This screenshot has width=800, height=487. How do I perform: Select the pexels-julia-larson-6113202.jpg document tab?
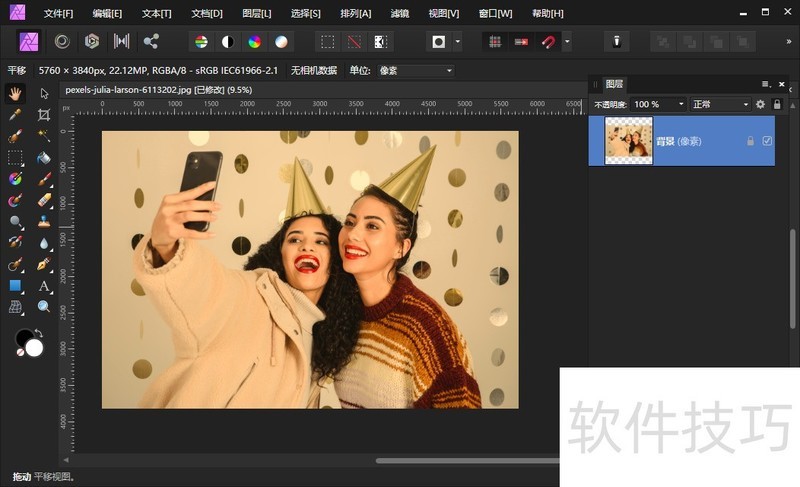159,90
